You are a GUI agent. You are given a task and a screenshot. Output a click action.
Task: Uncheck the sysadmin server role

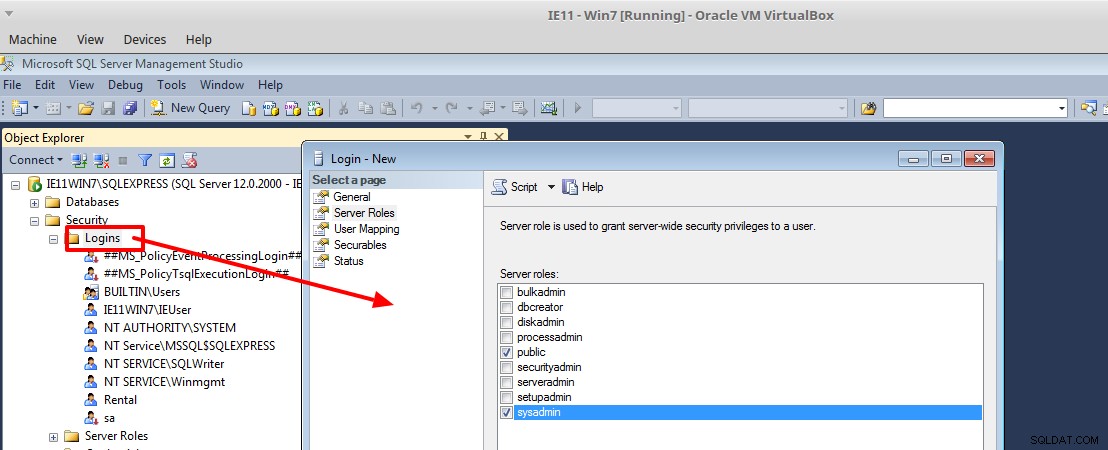click(x=507, y=413)
